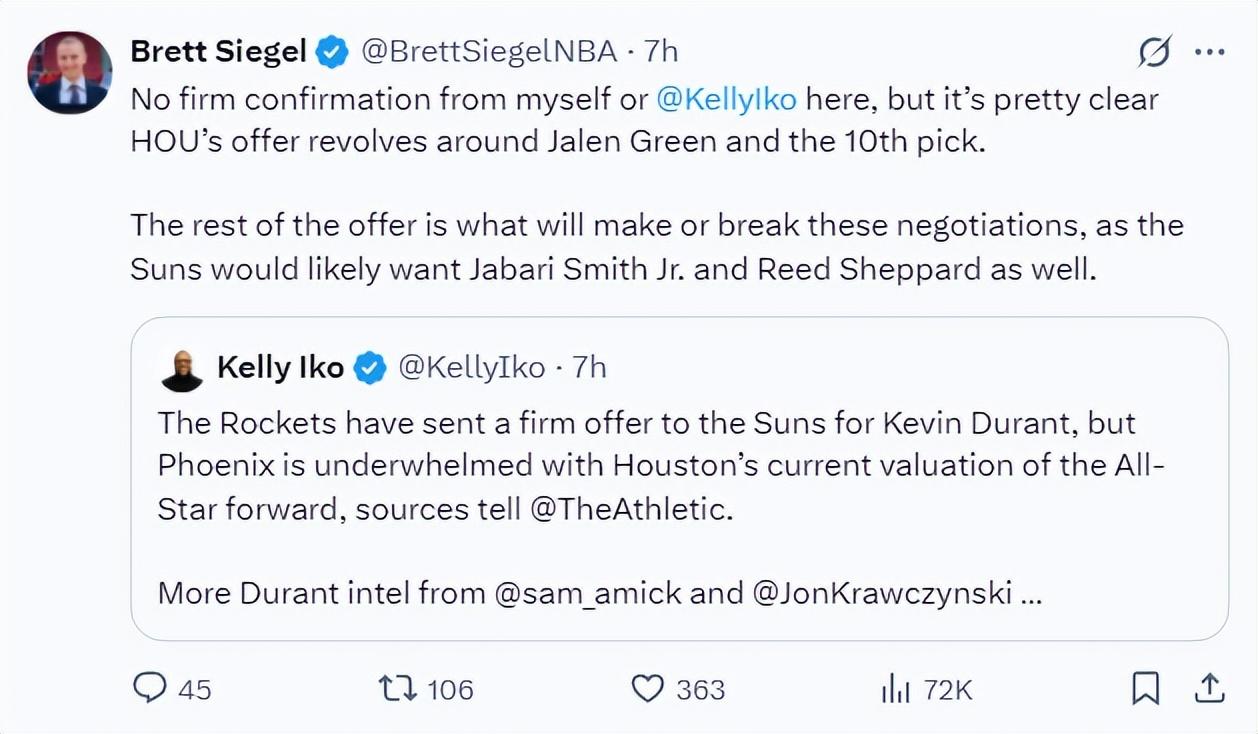This screenshot has height=734, width=1258.
Task: Click the Grok slashed-circle icon
Action: [x=1154, y=52]
